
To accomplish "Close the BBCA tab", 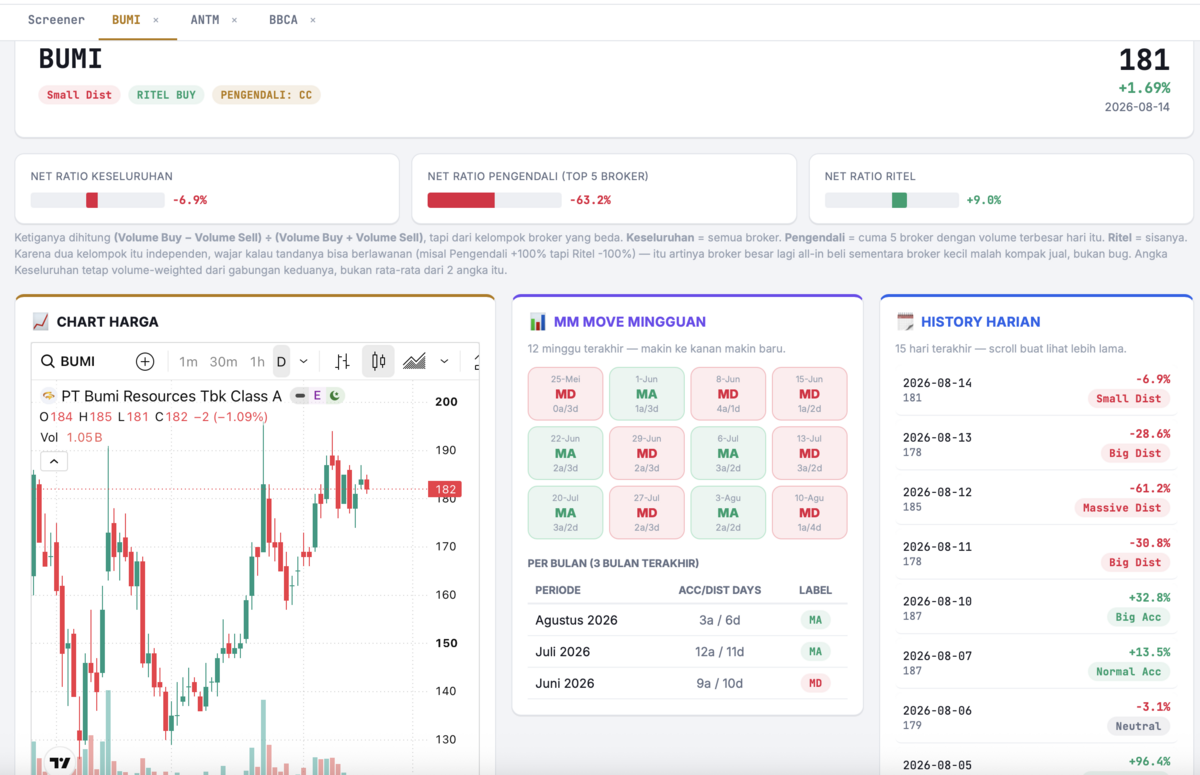I will 313,20.
